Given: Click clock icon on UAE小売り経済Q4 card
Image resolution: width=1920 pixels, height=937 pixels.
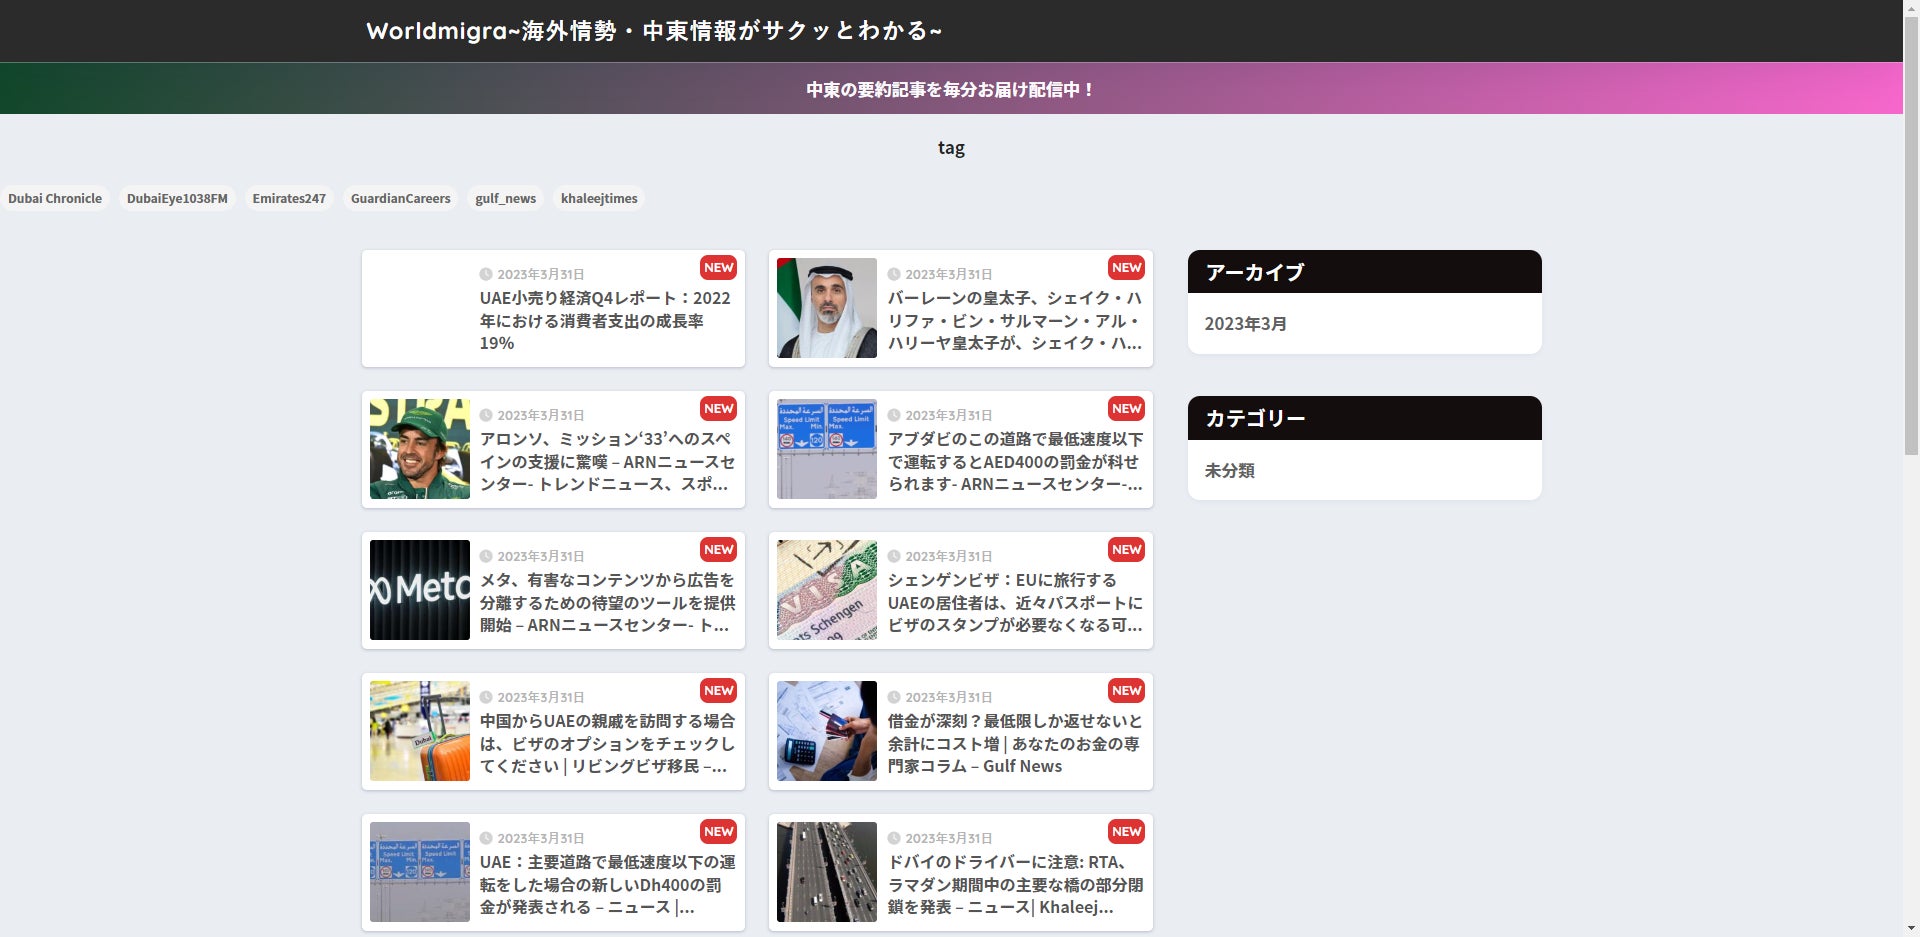Looking at the screenshot, I should (x=486, y=274).
